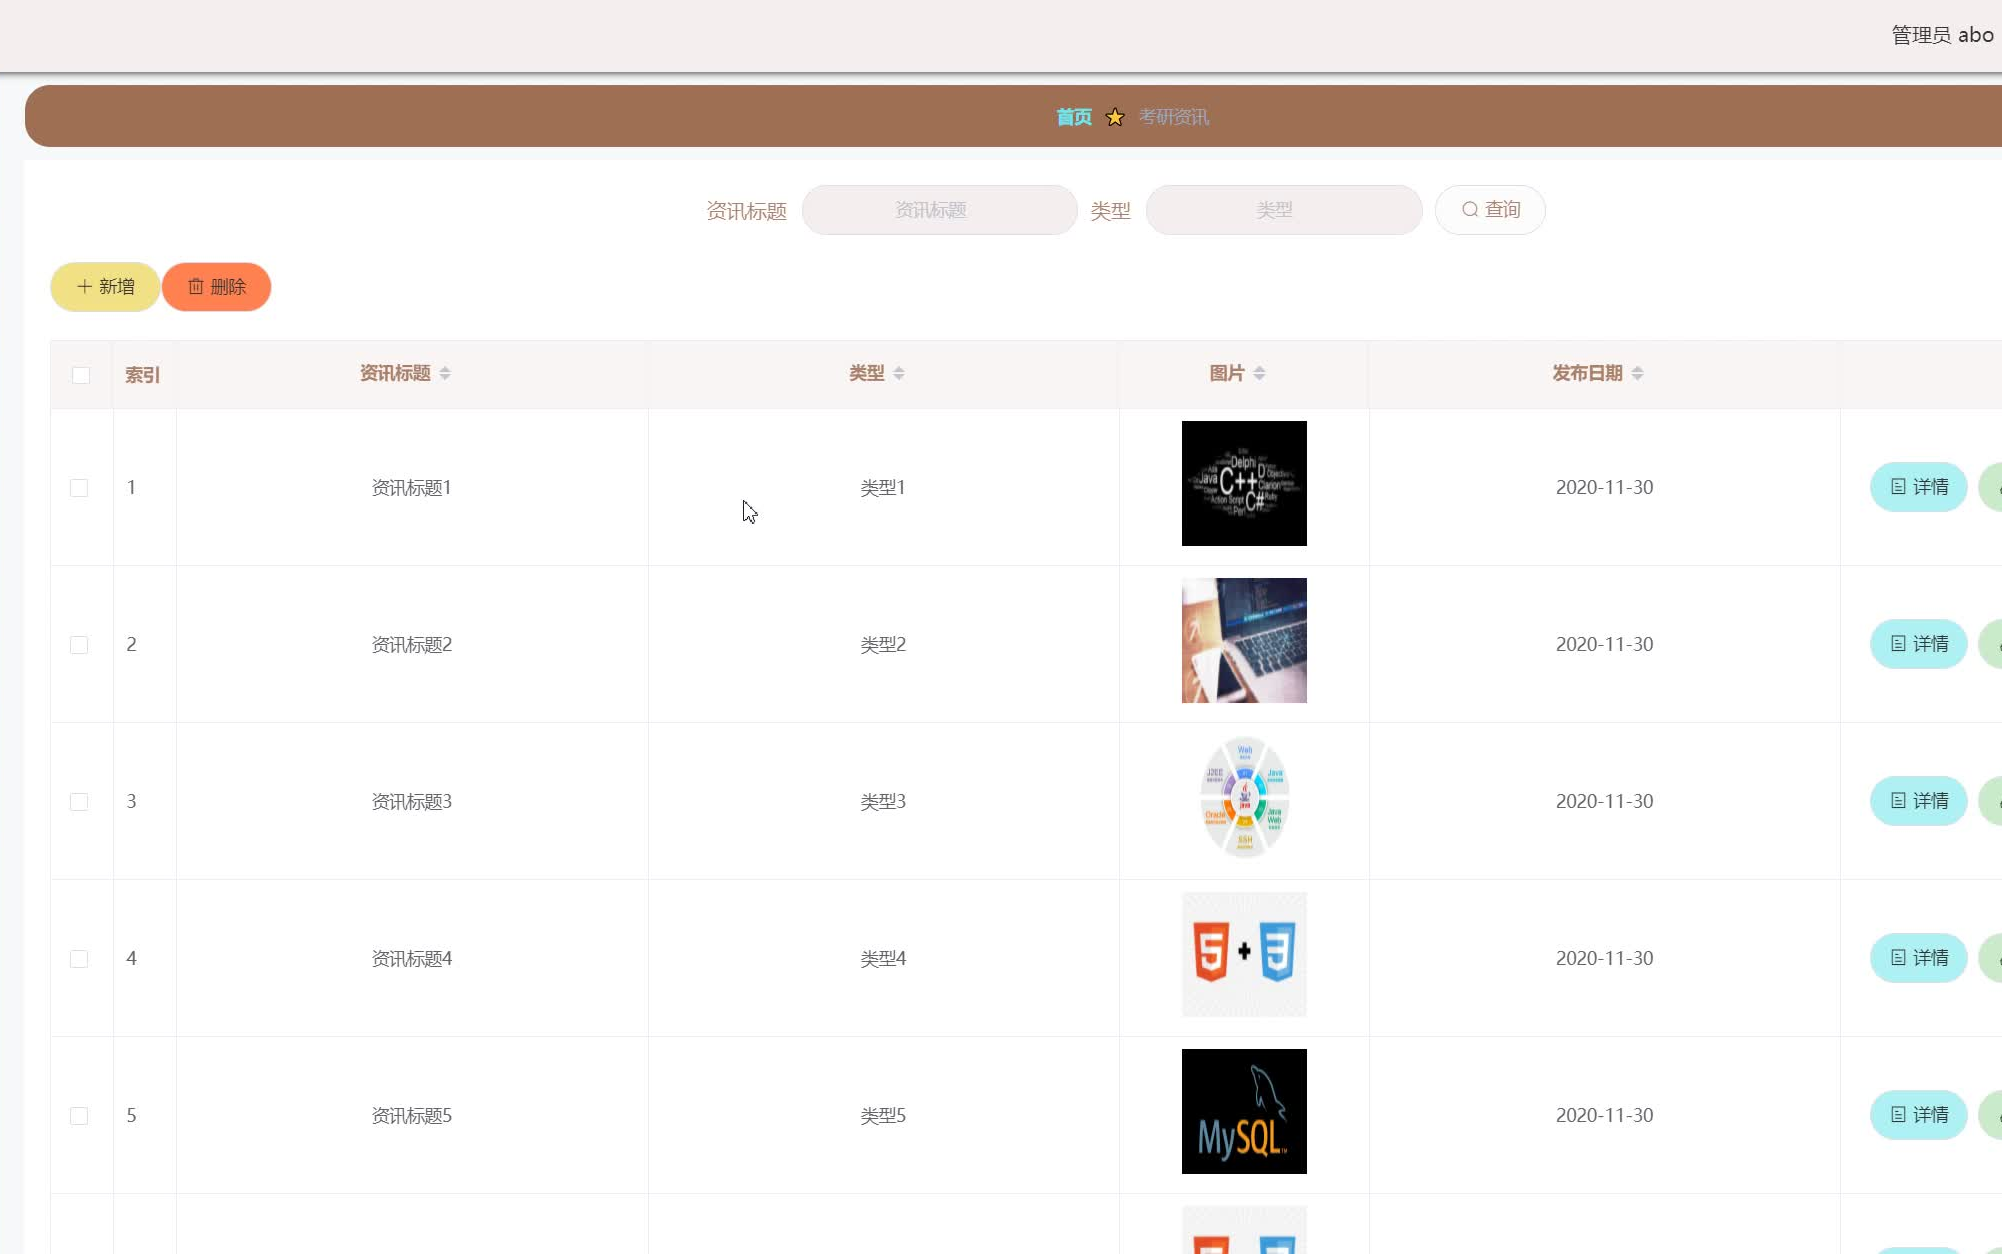
Task: Sort by 资讯标题 column sort arrows
Action: 445,373
